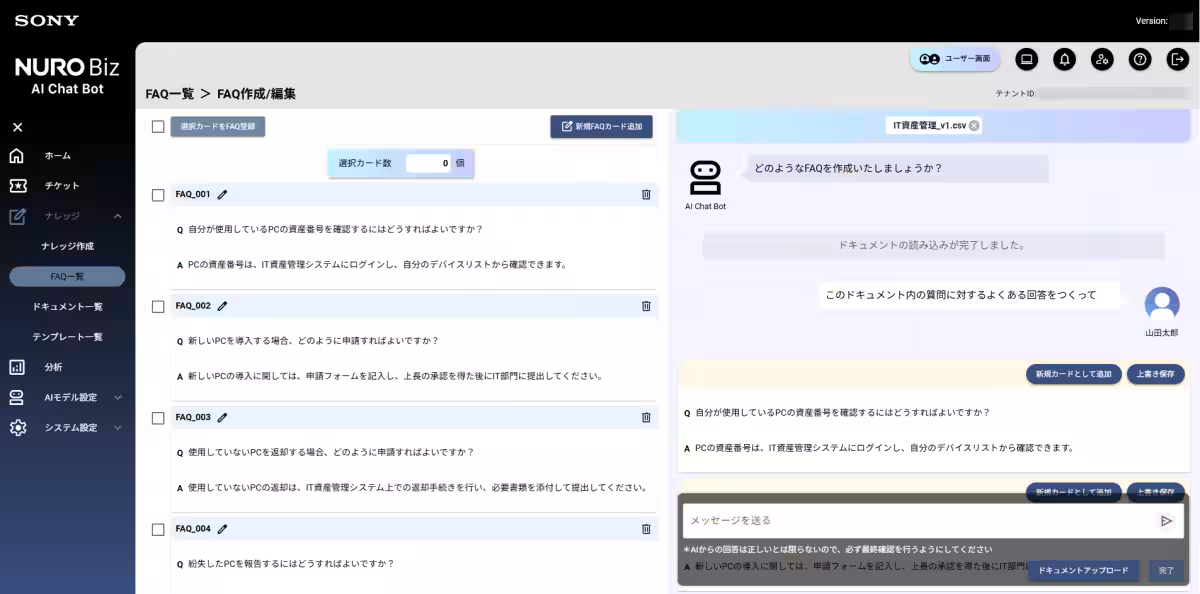Edit FAQ_001 using its pencil icon

[222, 193]
